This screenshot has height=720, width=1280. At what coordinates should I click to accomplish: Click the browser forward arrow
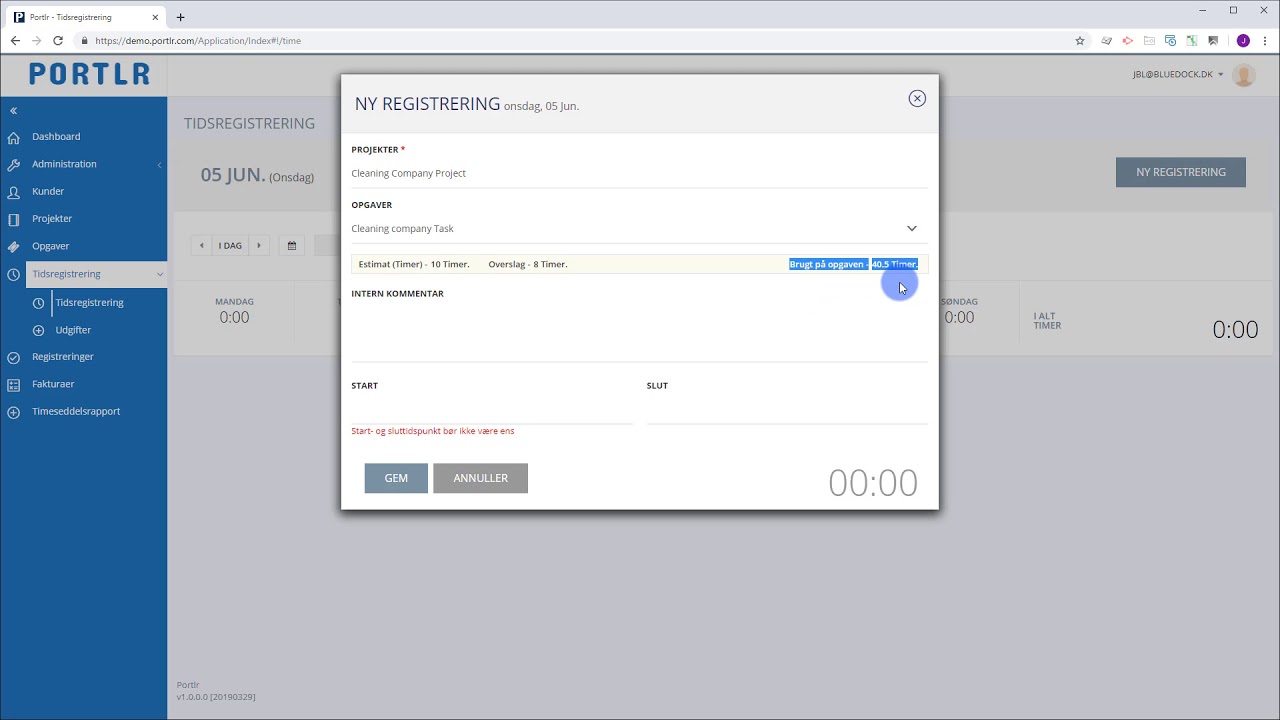[36, 41]
